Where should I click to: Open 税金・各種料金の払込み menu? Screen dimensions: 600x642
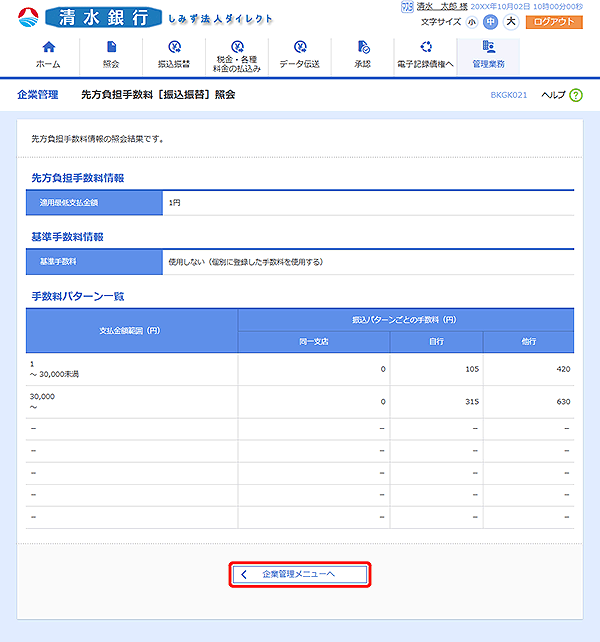236,48
